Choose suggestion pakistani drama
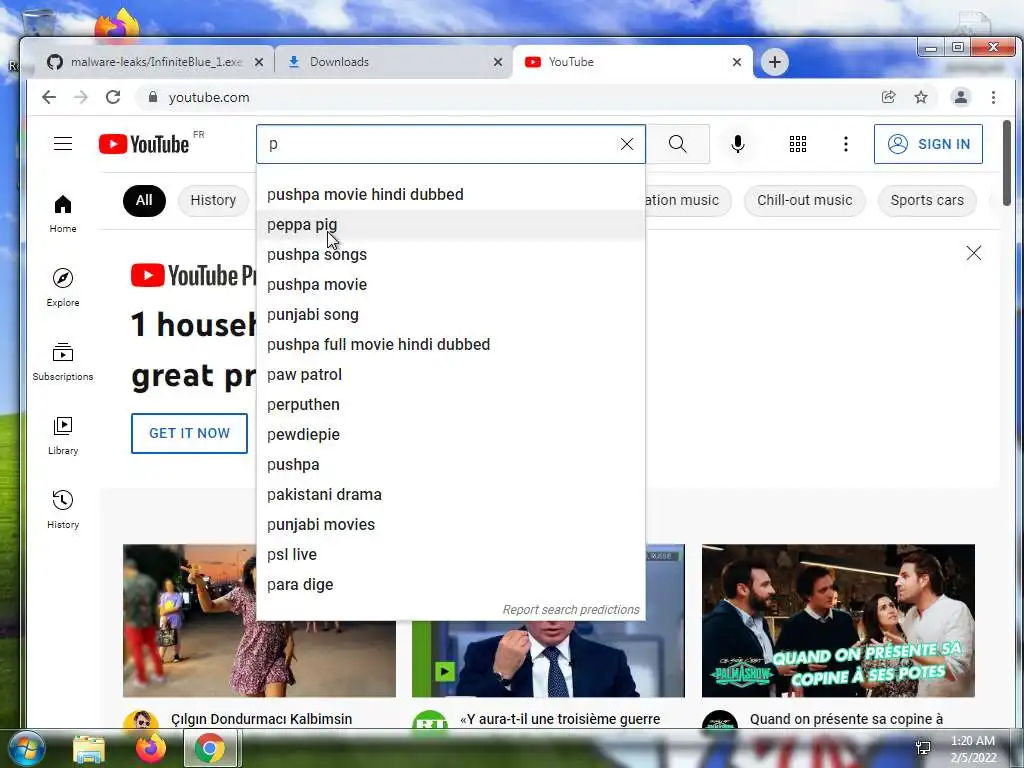Viewport: 1024px width, 768px height. pos(451,495)
